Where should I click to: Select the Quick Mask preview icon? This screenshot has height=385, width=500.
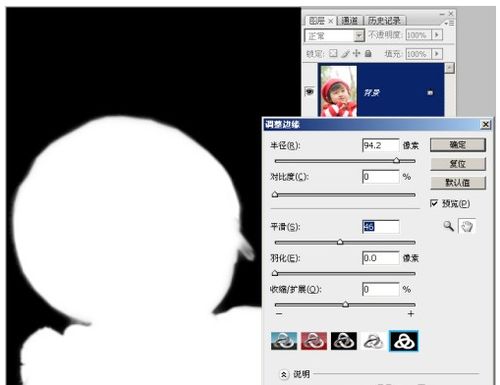point(314,341)
